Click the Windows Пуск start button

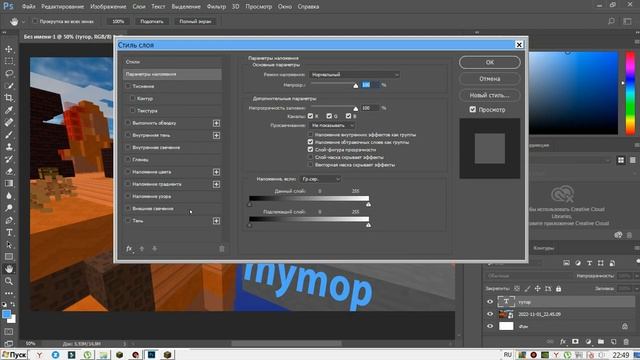pos(14,355)
